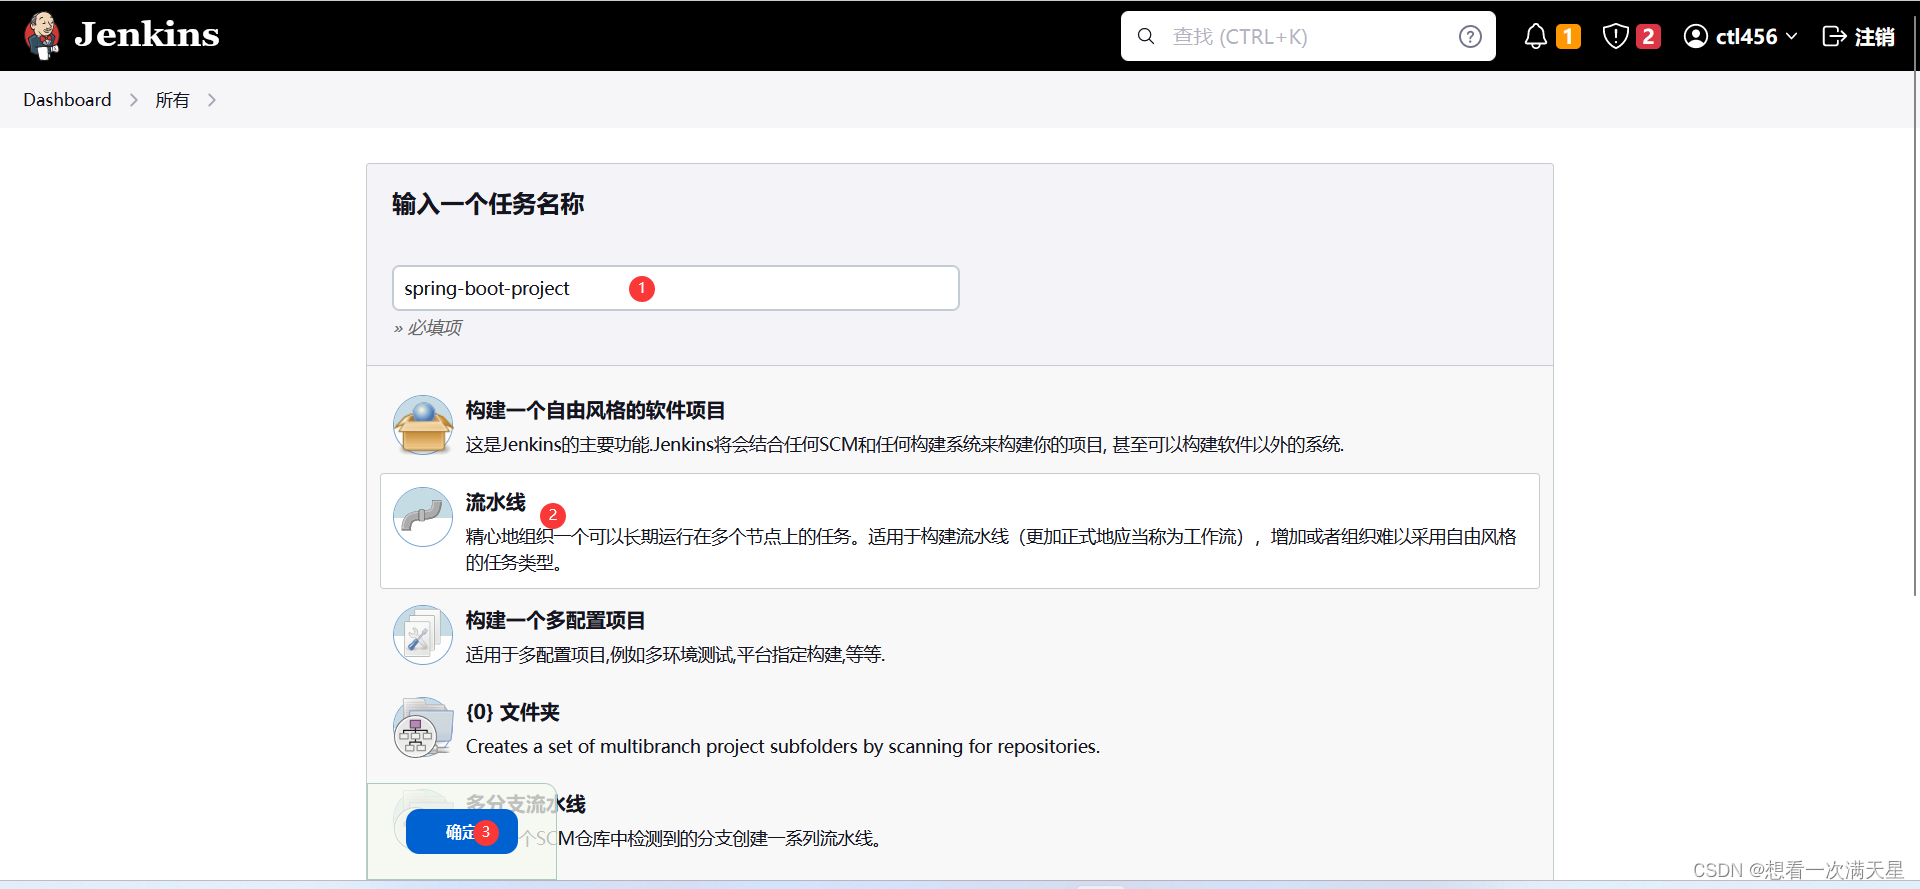1920x889 pixels.
Task: Expand the ctl456 user dropdown chevron
Action: 1791,36
